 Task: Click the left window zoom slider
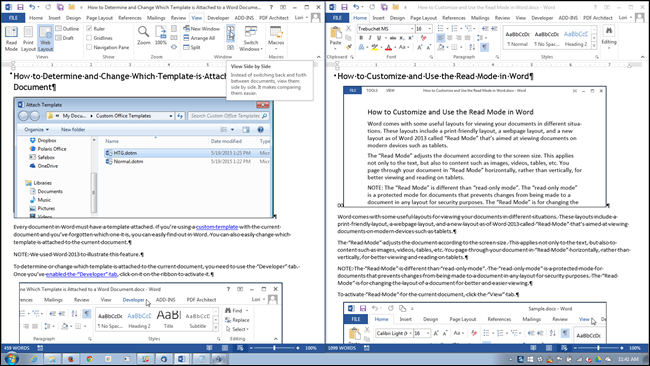[274, 348]
